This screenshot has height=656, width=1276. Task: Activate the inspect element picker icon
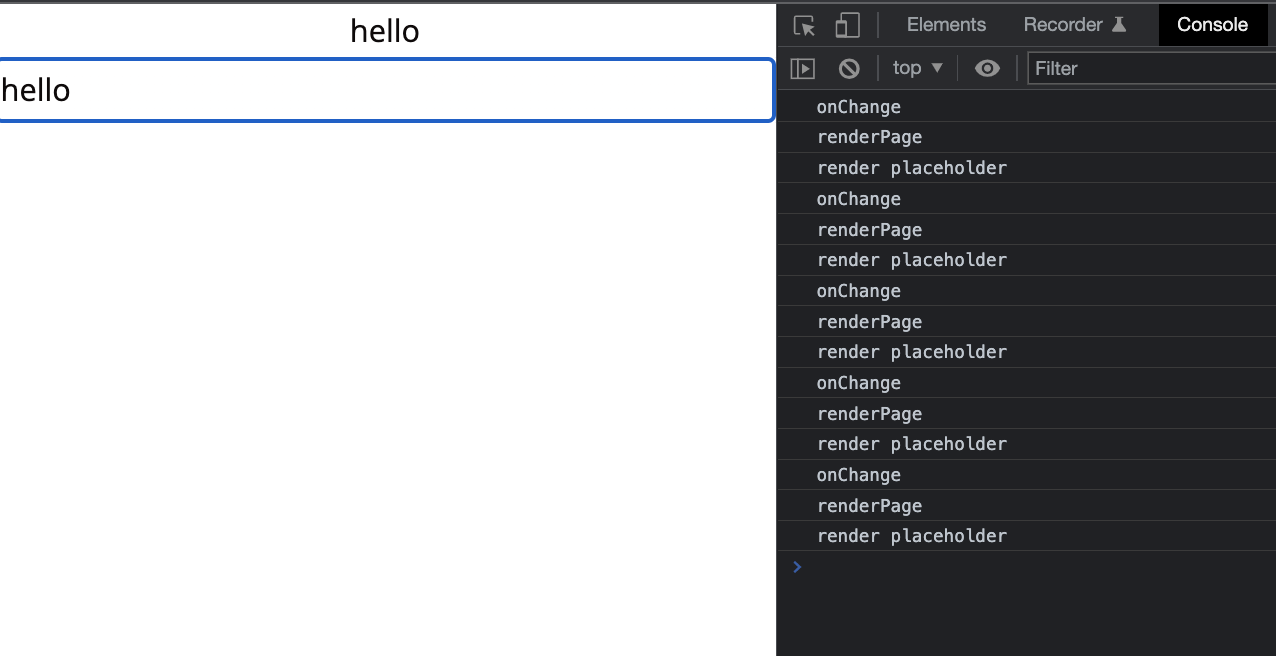(x=804, y=25)
